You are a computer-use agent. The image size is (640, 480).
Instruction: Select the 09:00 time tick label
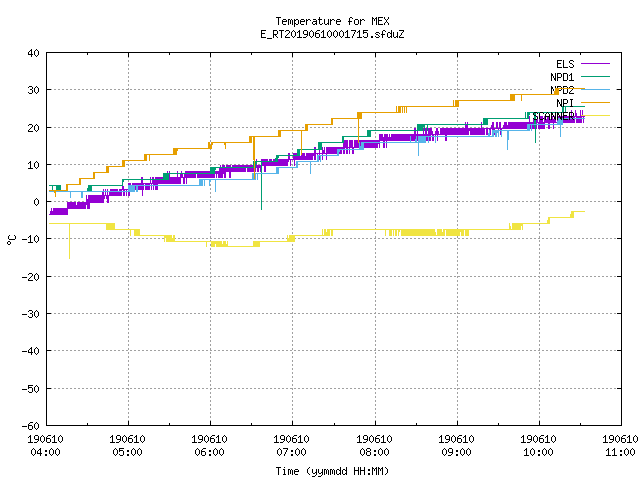coord(456,452)
